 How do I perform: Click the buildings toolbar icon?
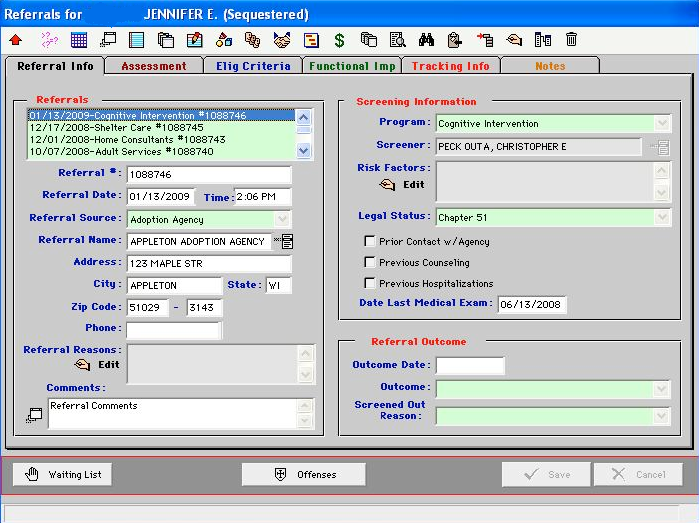(543, 40)
